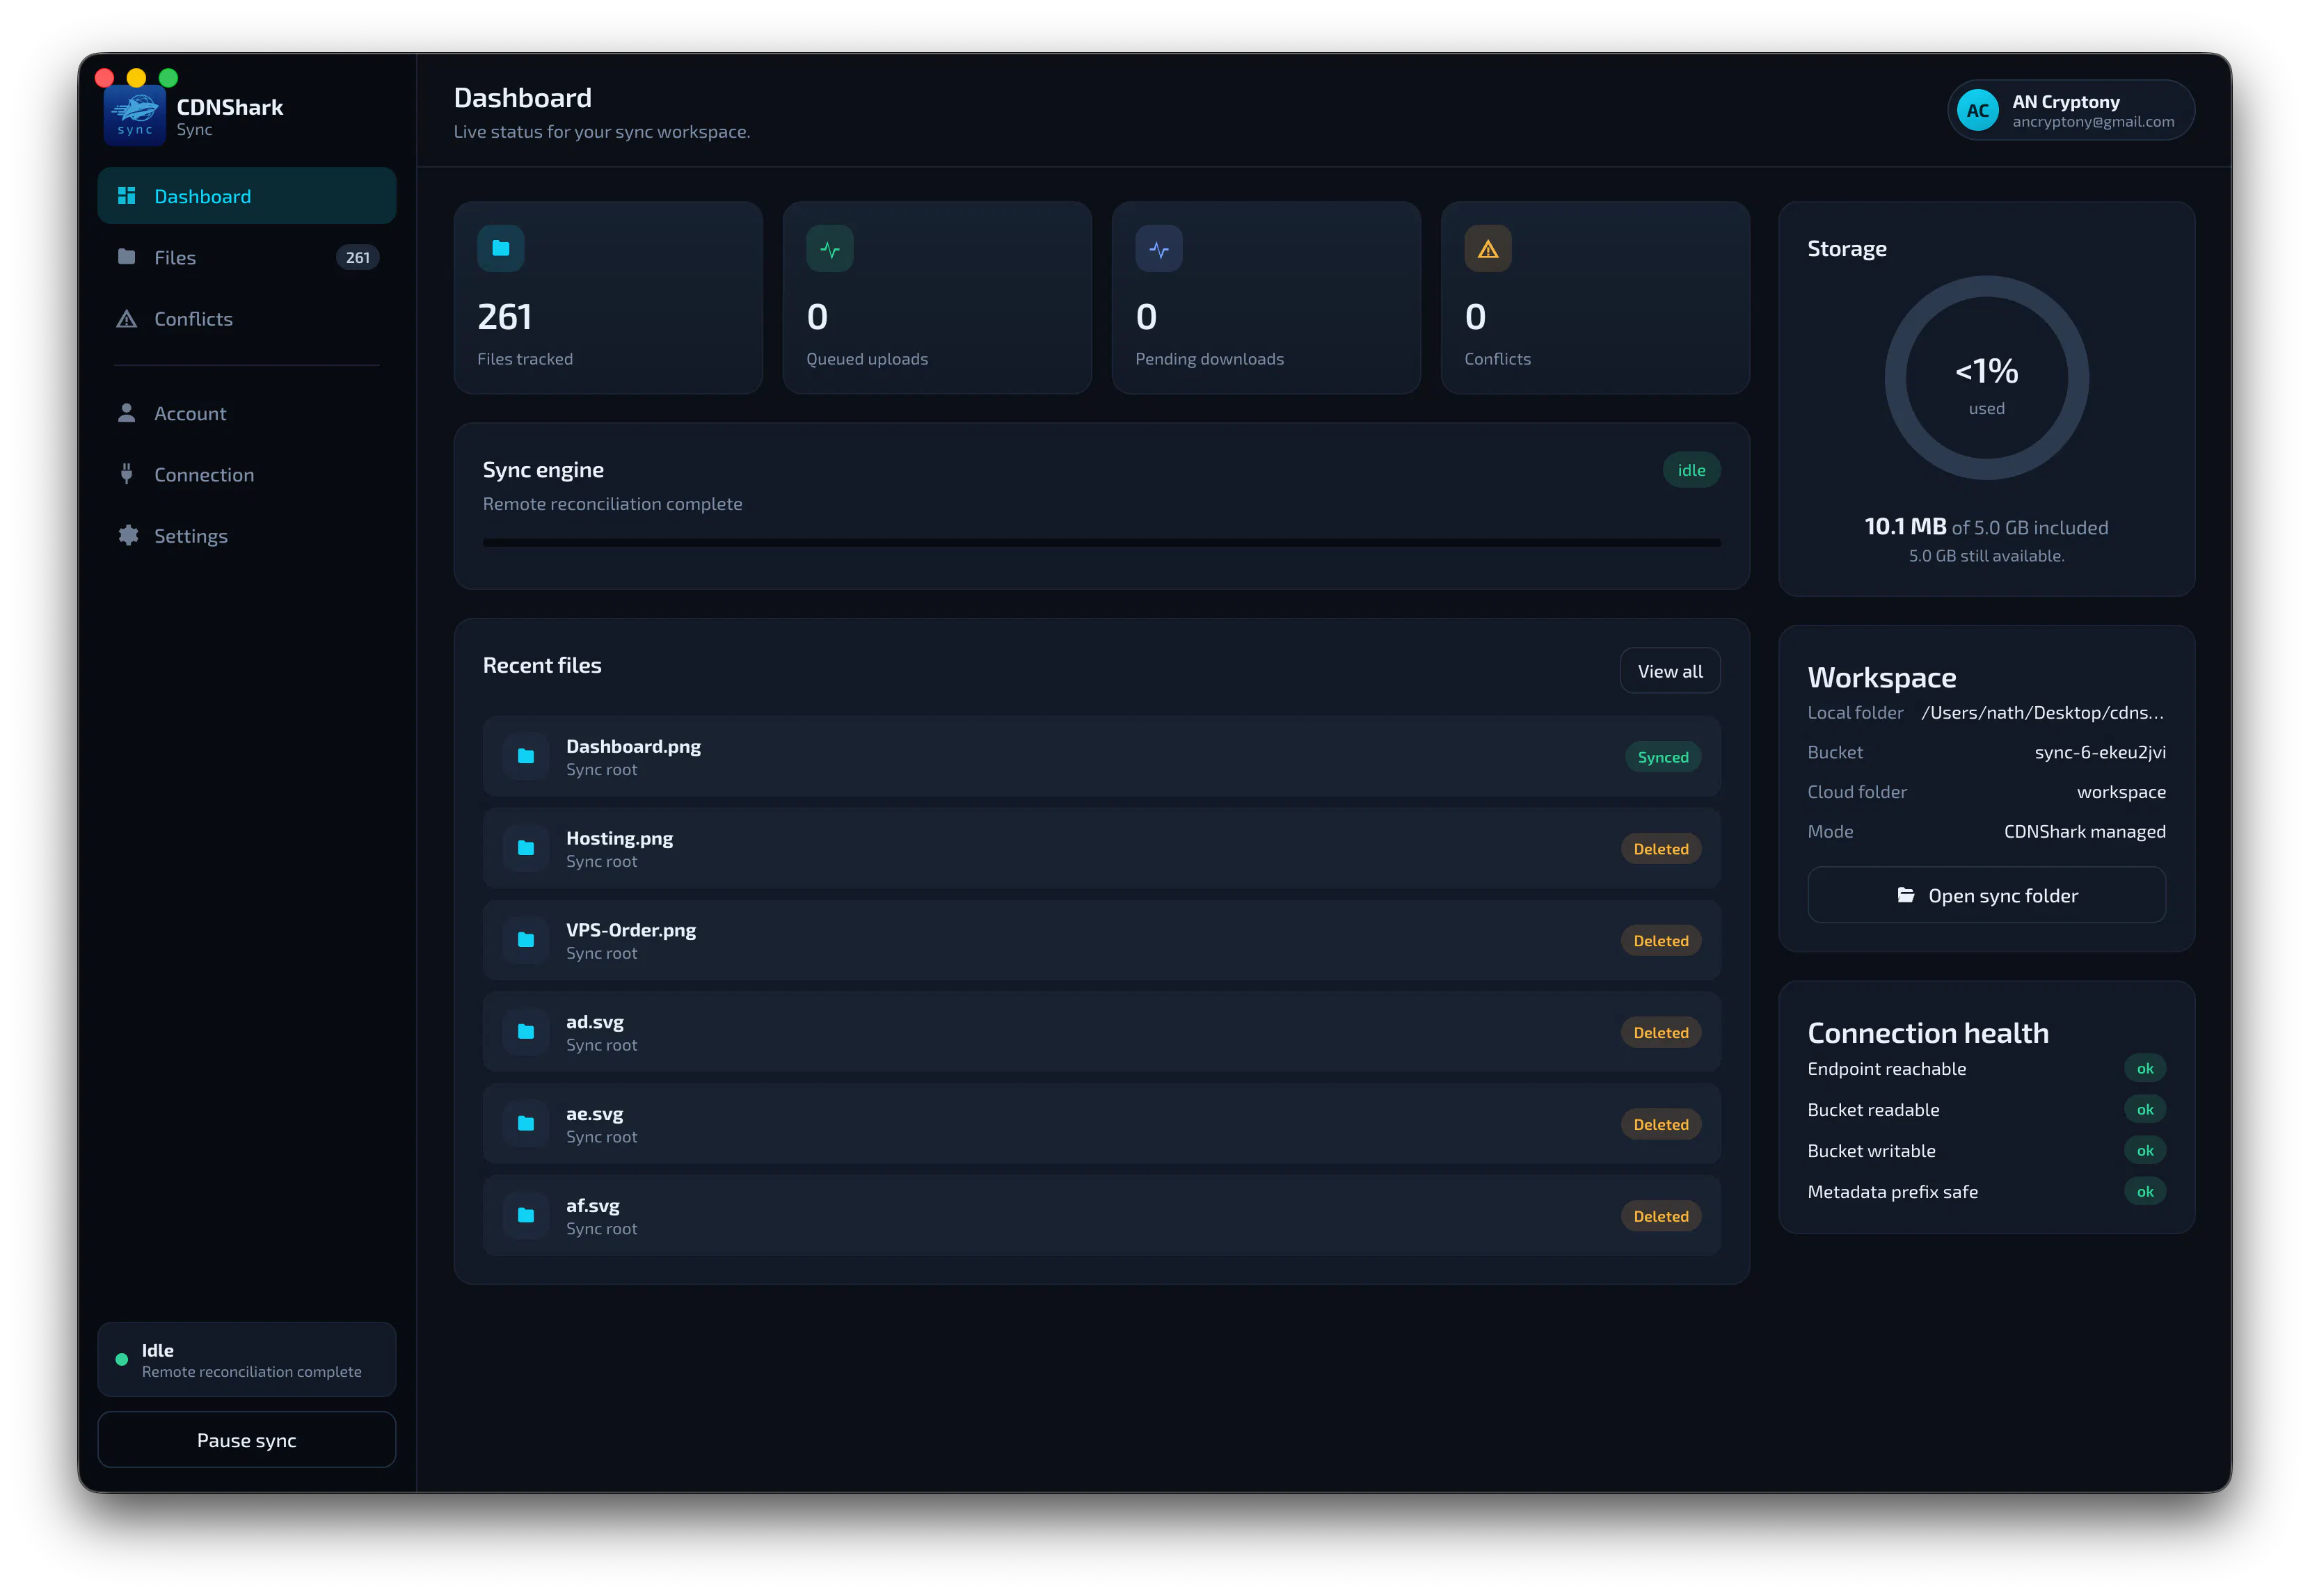Click the ok badge for Metadata prefix safe
The width and height of the screenshot is (2310, 1596).
pos(2145,1191)
